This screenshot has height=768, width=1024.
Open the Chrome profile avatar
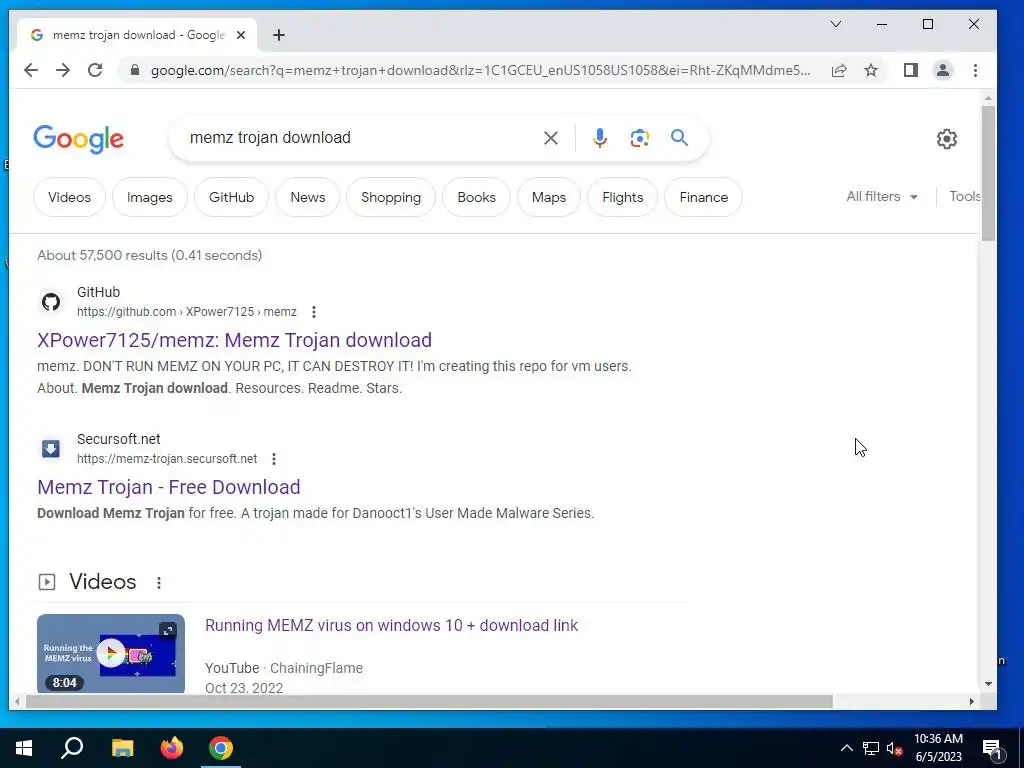(x=942, y=70)
